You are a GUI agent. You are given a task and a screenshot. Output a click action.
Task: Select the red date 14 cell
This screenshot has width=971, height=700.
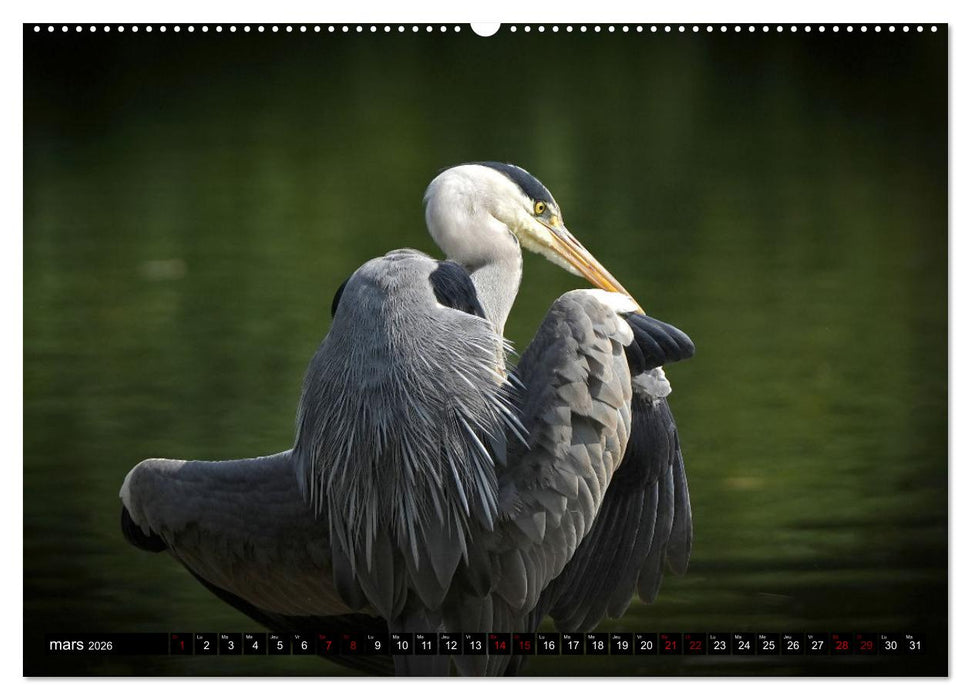(499, 645)
